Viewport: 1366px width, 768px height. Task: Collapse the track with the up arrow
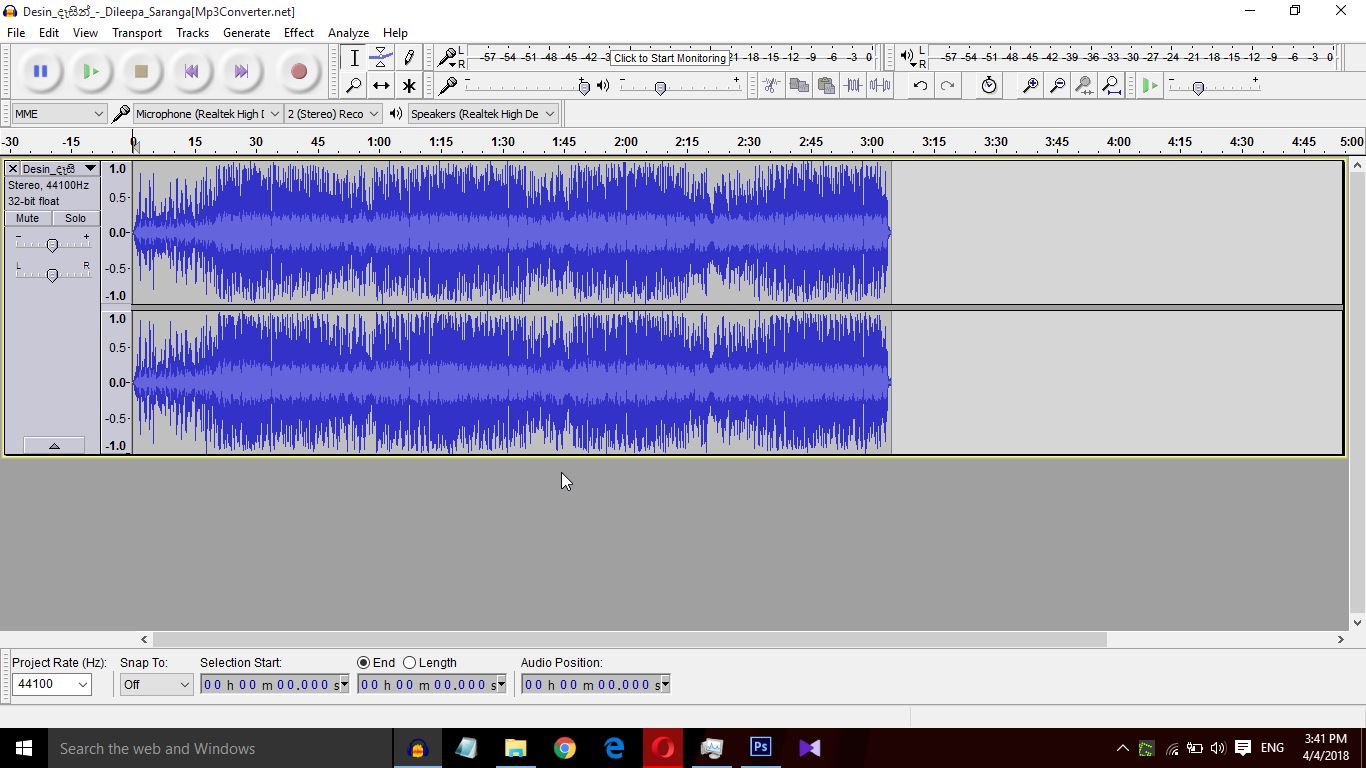pos(54,444)
